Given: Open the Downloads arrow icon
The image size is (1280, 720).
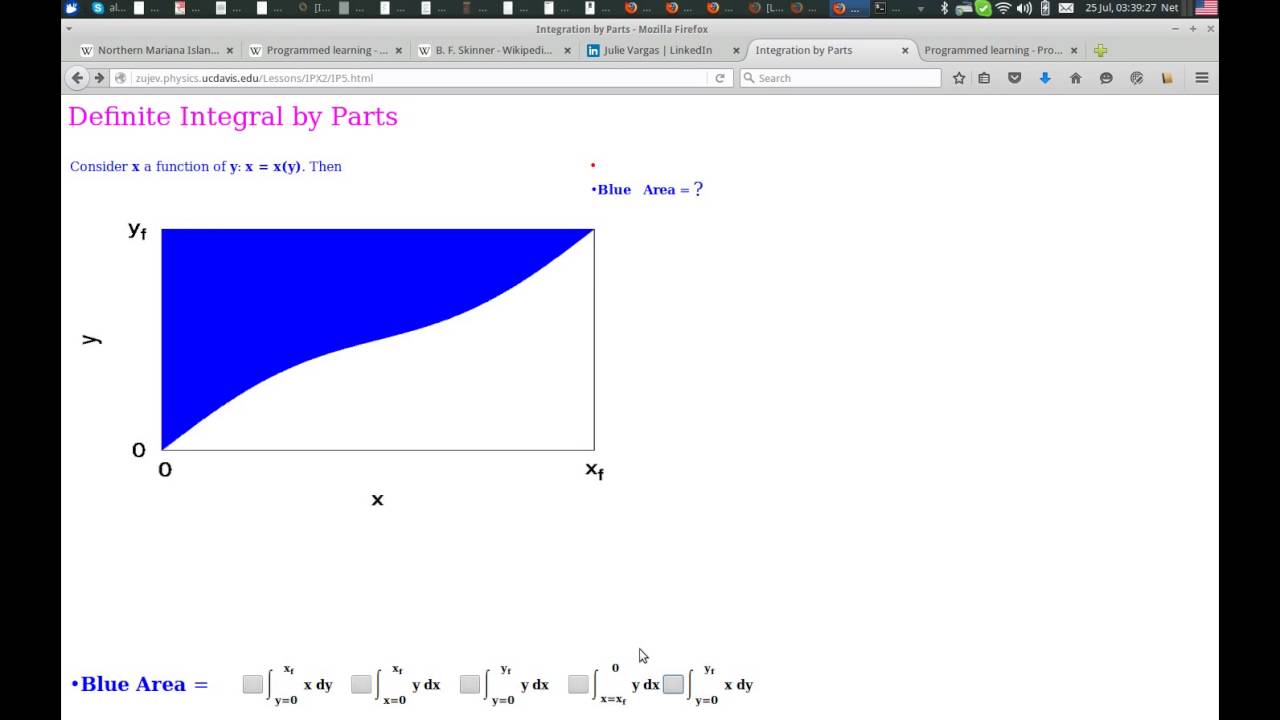Looking at the screenshot, I should coord(1045,78).
